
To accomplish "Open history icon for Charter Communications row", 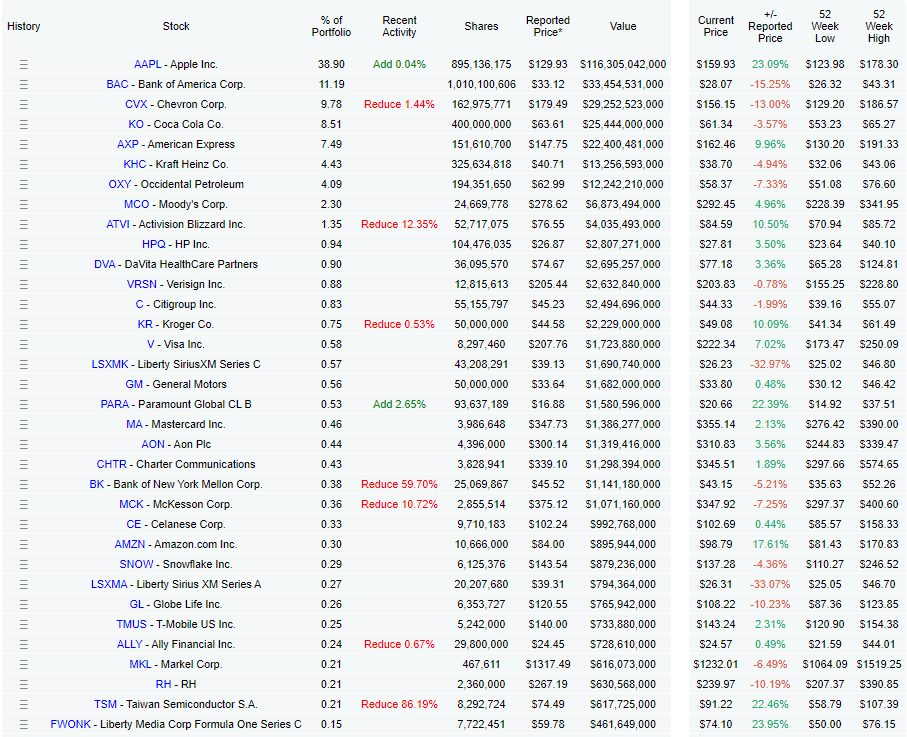I will [x=24, y=465].
